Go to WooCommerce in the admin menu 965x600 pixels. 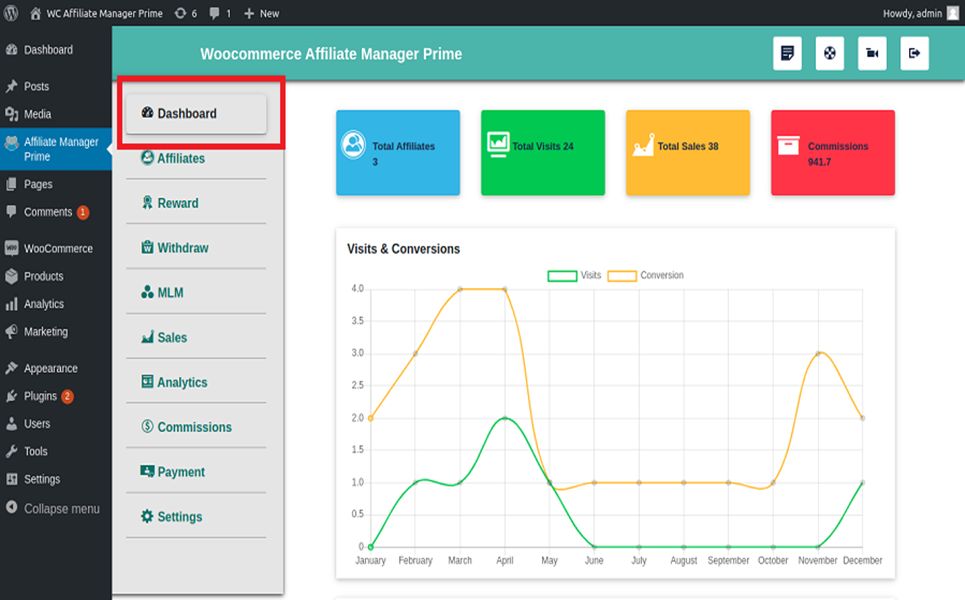click(x=58, y=248)
